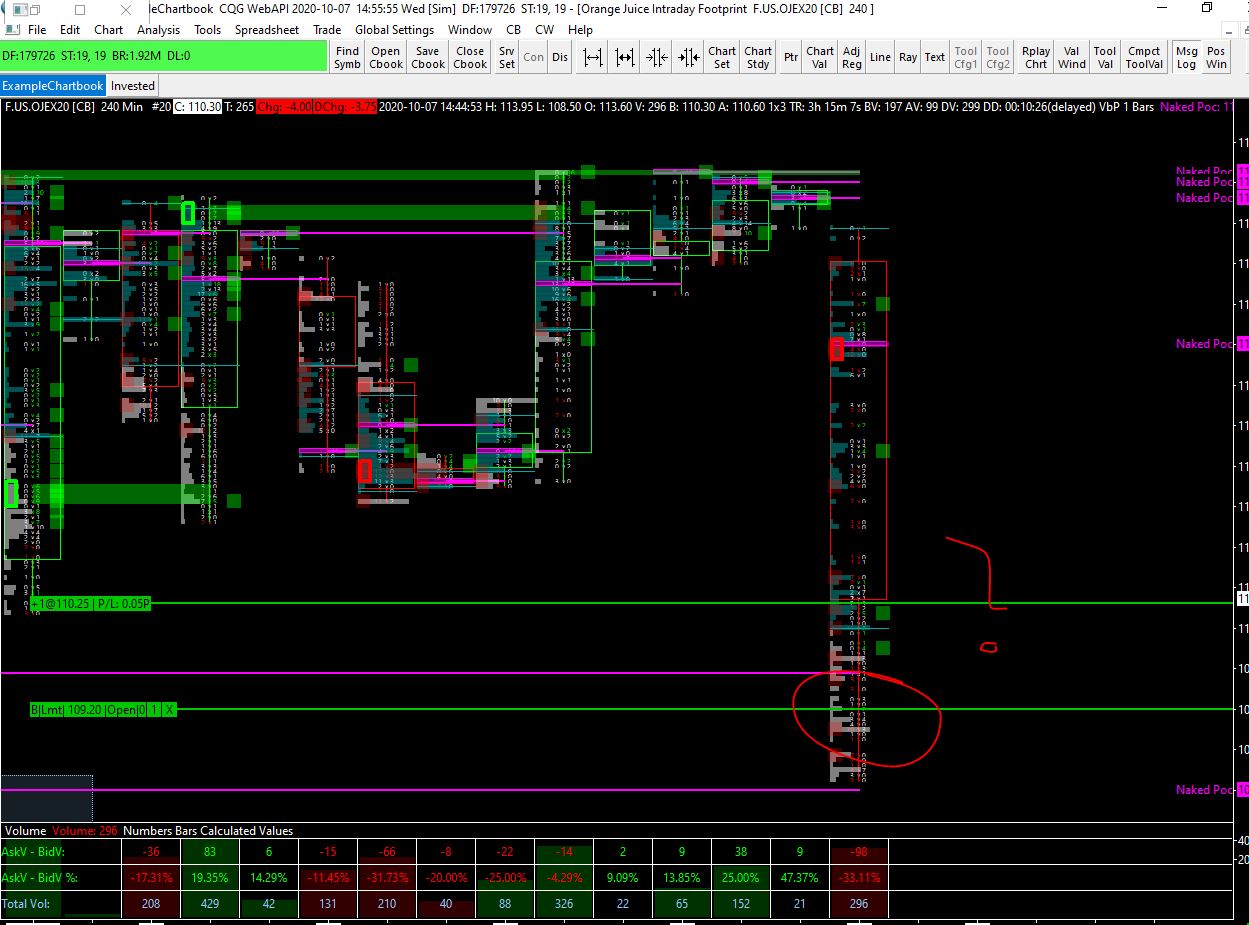Click the Open Cbook button
Image resolution: width=1249 pixels, height=925 pixels.
pos(386,57)
